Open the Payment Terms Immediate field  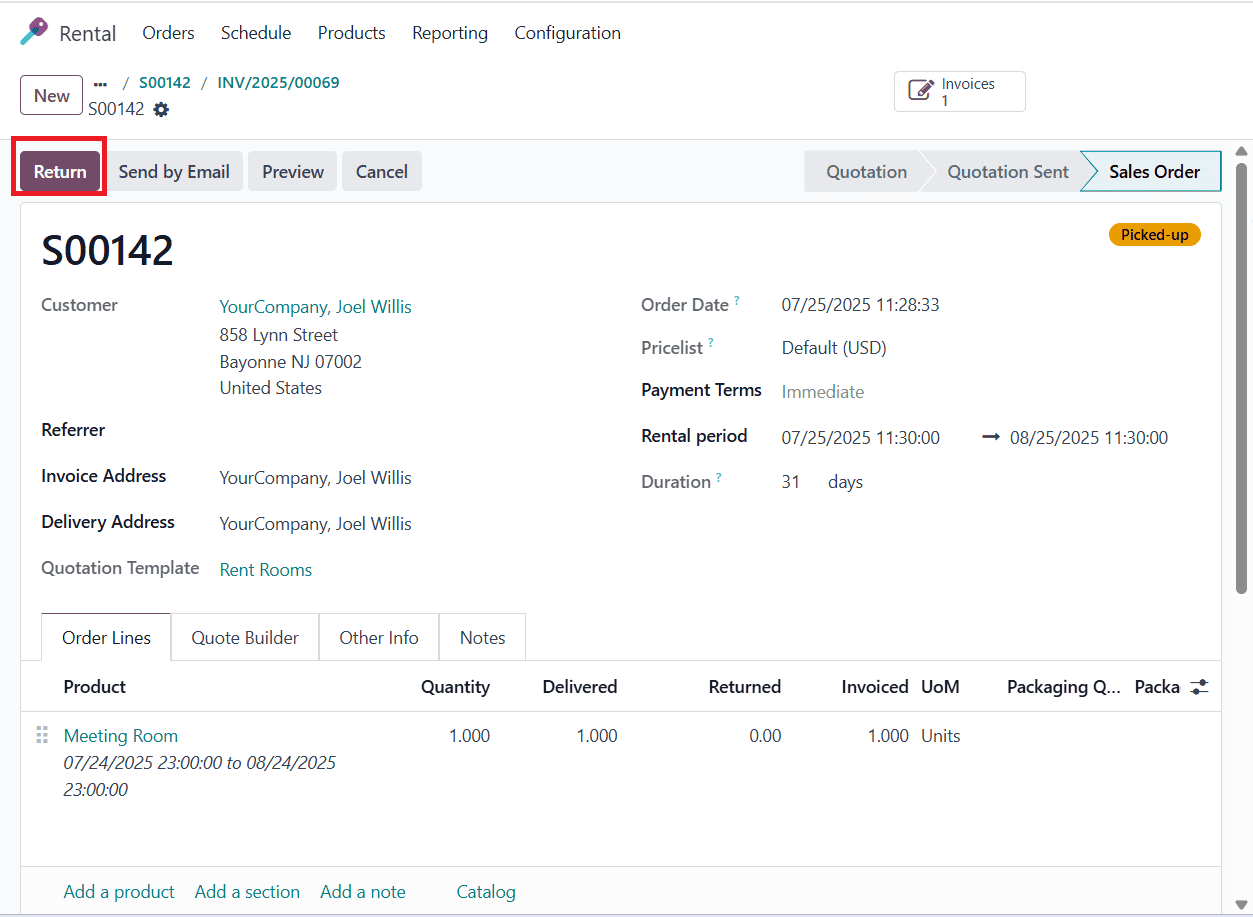[823, 392]
